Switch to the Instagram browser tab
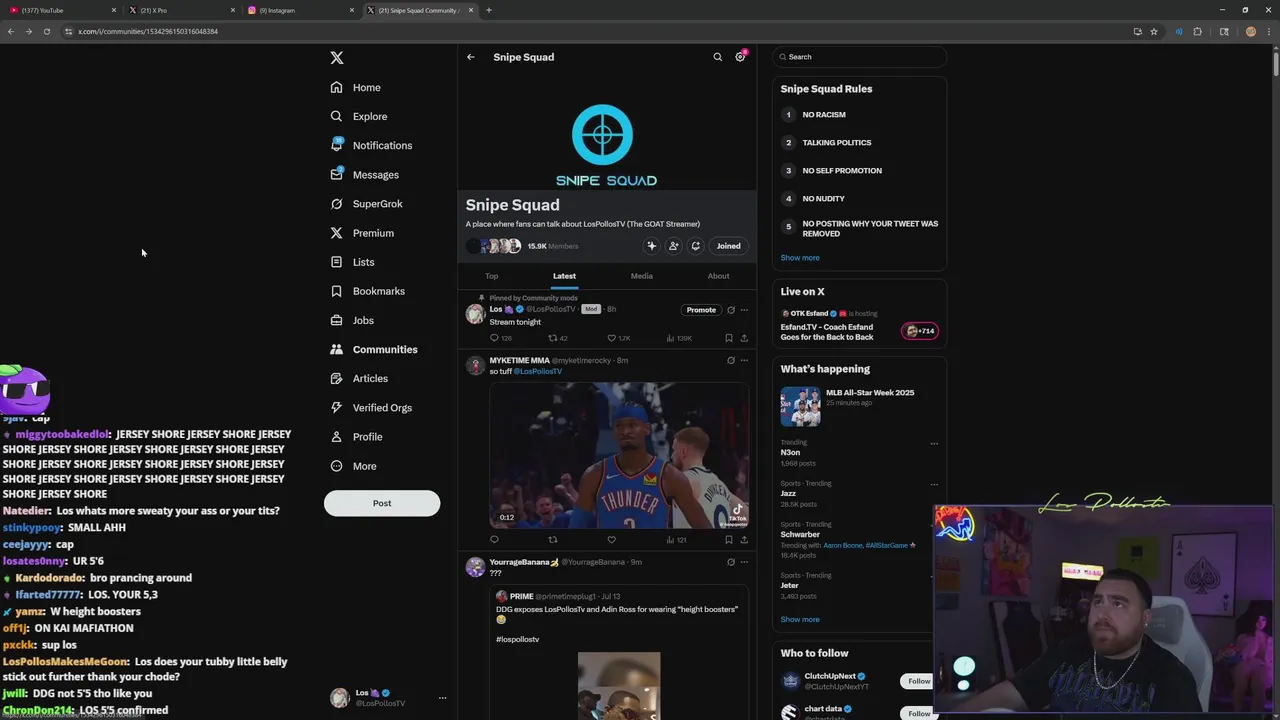 [300, 10]
